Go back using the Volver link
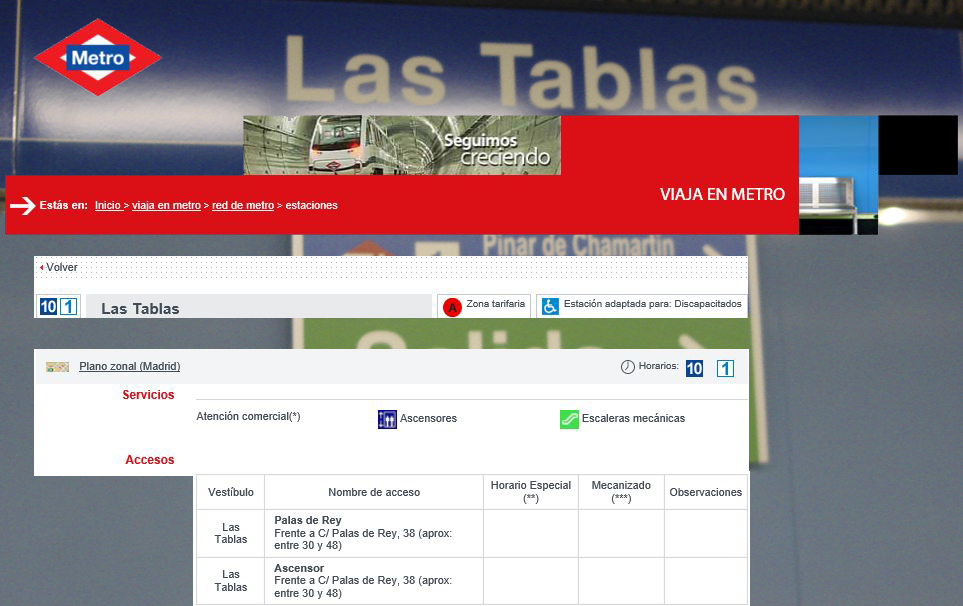963x606 pixels. 61,268
